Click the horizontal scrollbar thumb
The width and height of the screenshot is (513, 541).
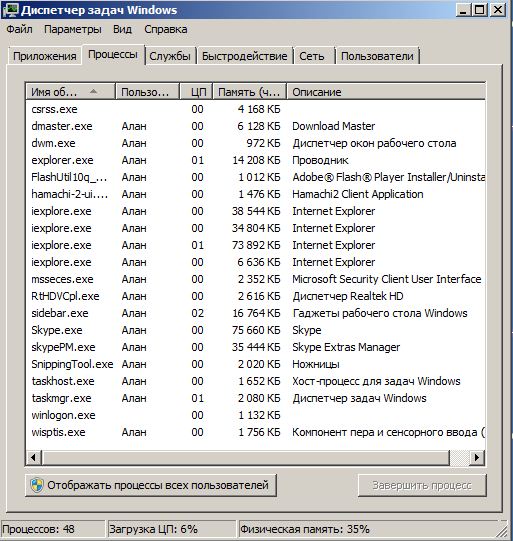click(x=245, y=458)
